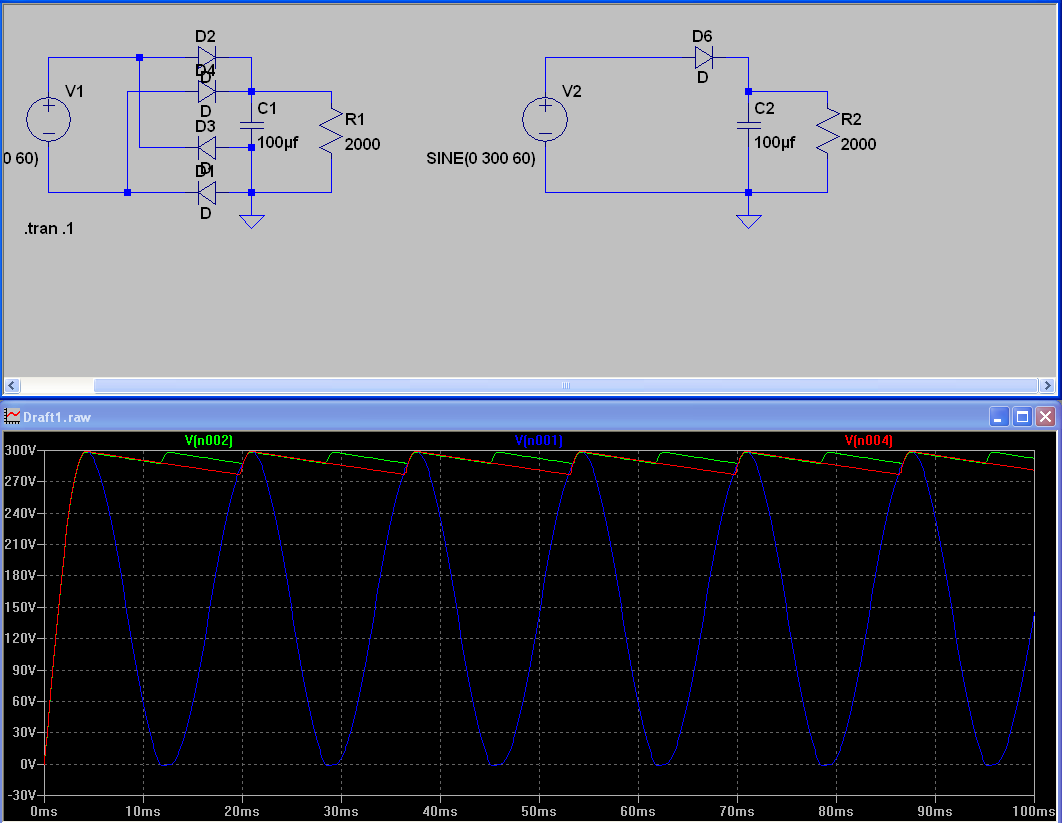The width and height of the screenshot is (1062, 823).
Task: Click the V(n001) blue trace label
Action: coord(538,440)
